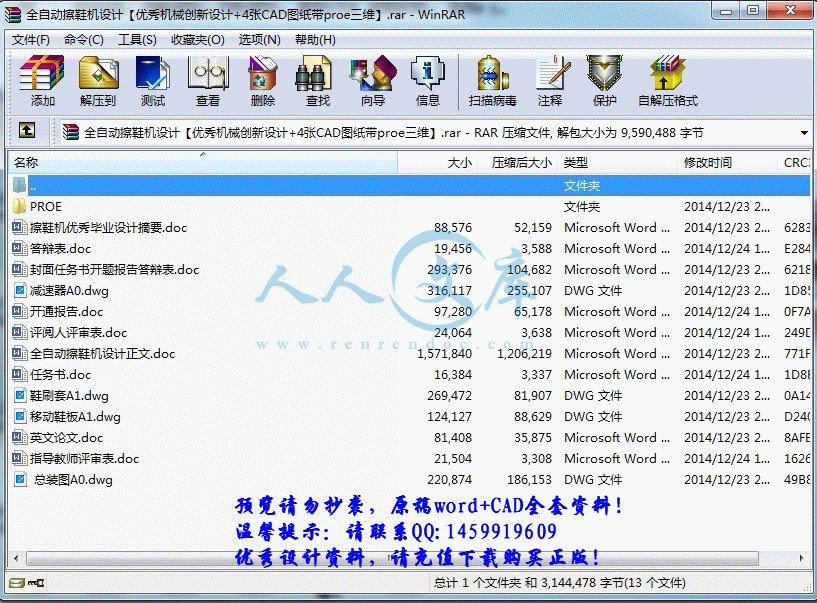
Task: Select file 评阅人评审表.doc
Action: (x=78, y=333)
